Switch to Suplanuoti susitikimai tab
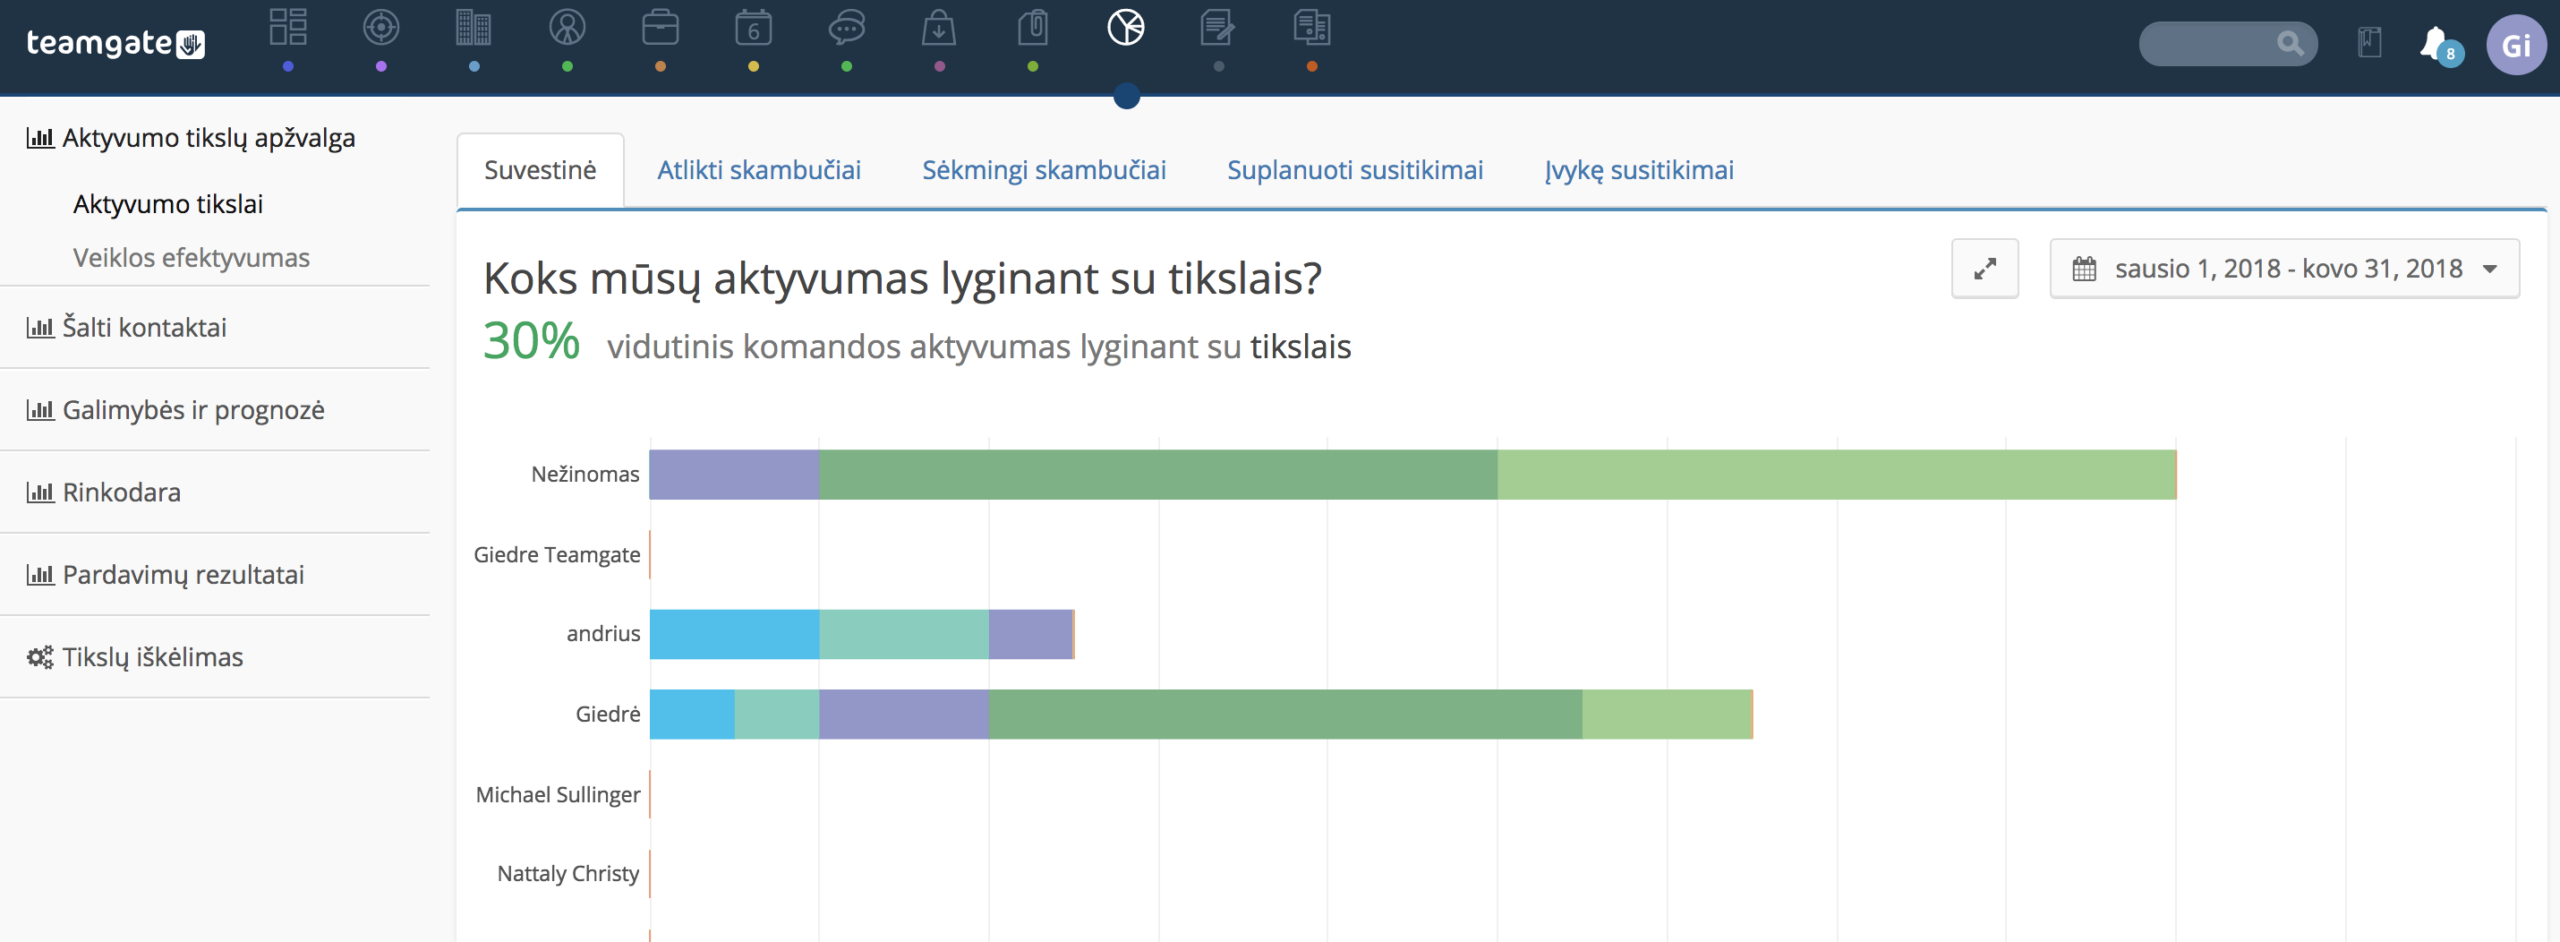Image resolution: width=2560 pixels, height=942 pixels. [1355, 170]
